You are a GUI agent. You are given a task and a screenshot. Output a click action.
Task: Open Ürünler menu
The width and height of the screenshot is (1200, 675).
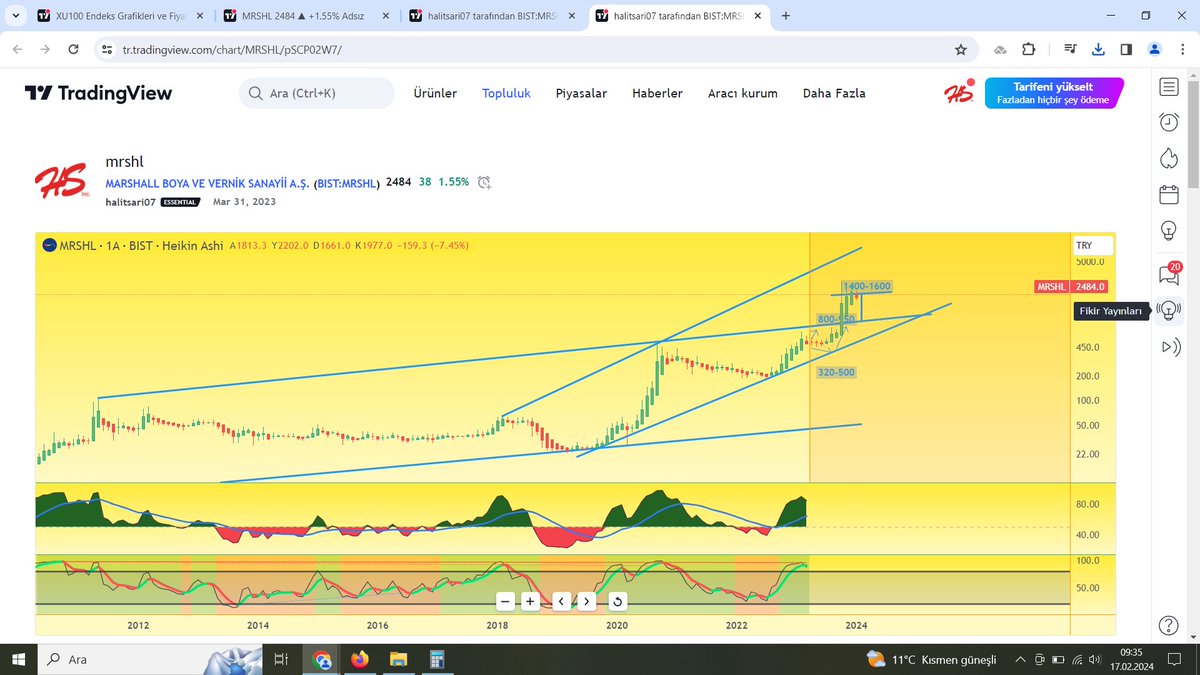[x=435, y=93]
